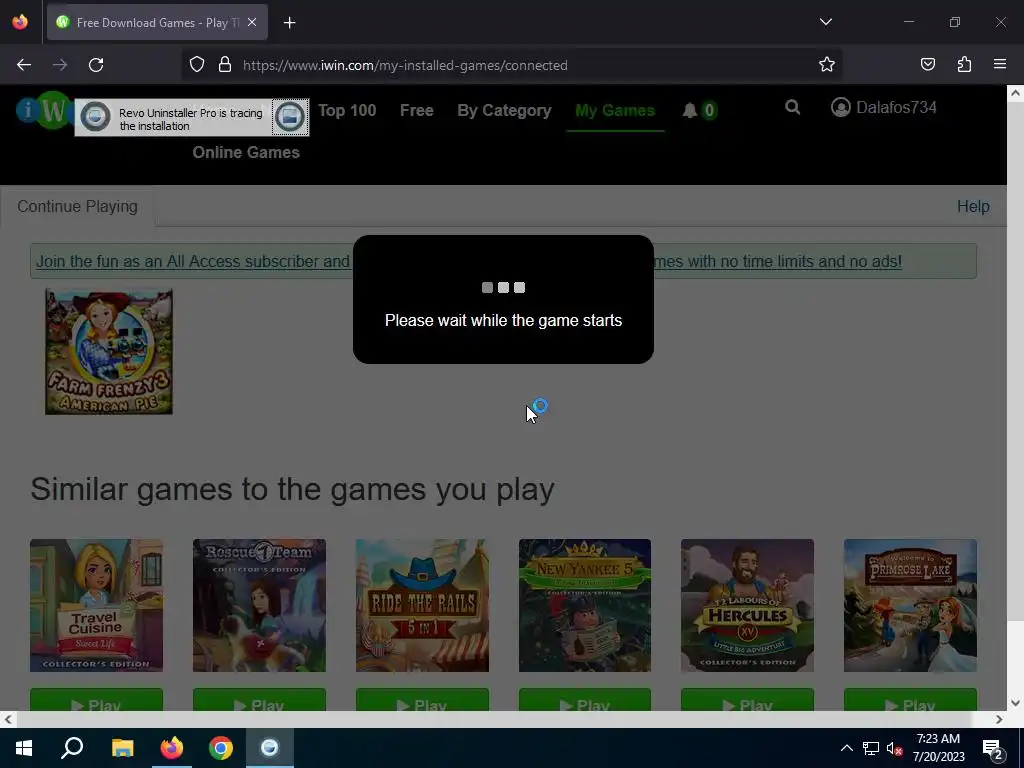This screenshot has width=1024, height=768.
Task: Go to the My Games page
Action: coord(615,110)
